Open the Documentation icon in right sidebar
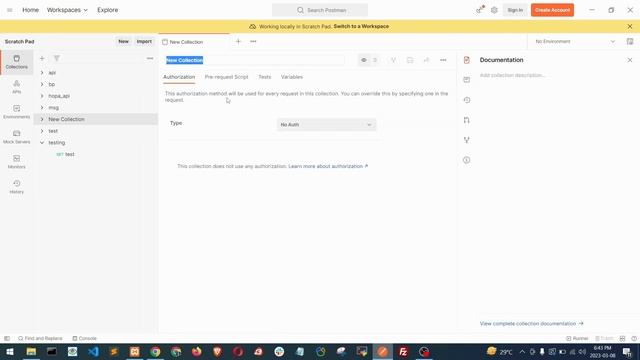The image size is (640, 360). click(467, 60)
